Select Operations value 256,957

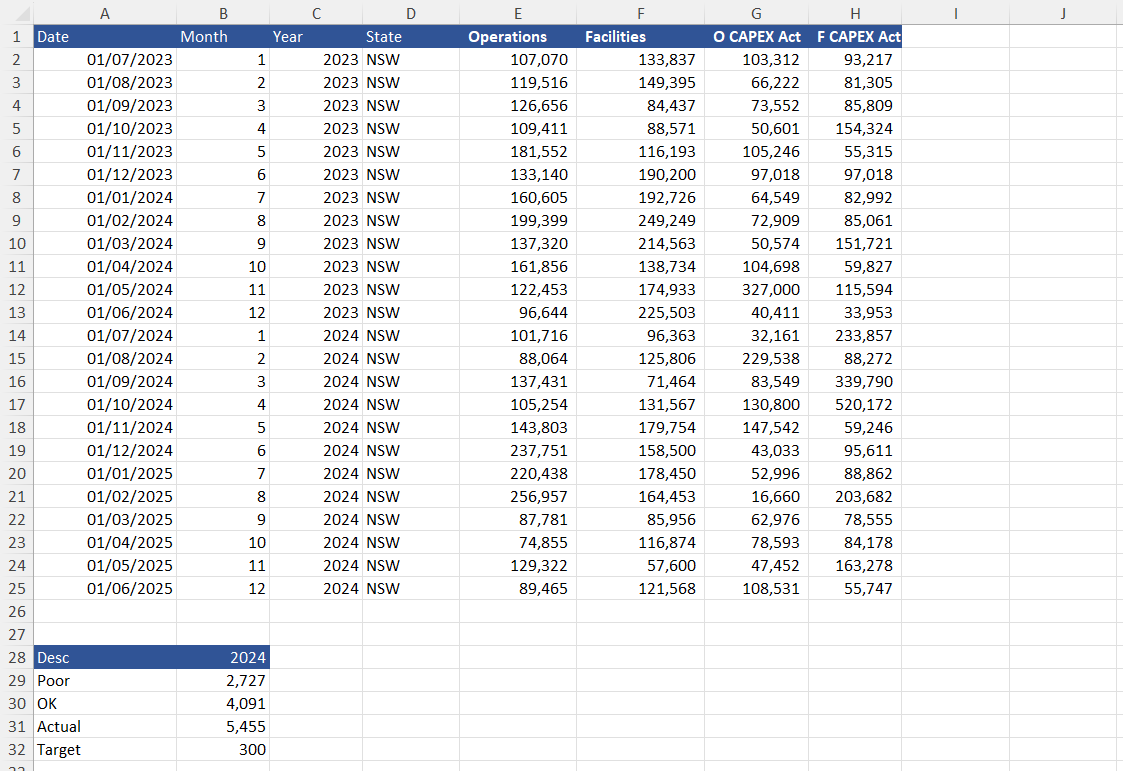coord(518,497)
